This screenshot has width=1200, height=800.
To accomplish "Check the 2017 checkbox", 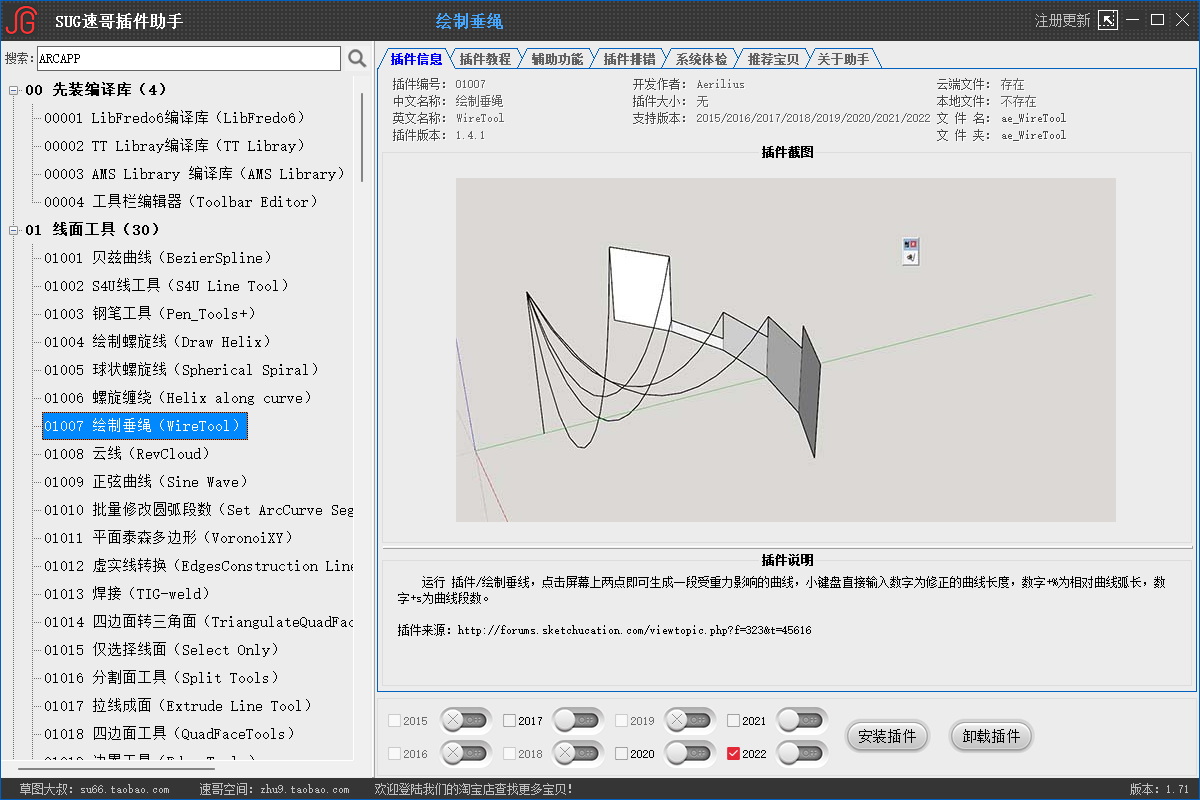I will (510, 721).
